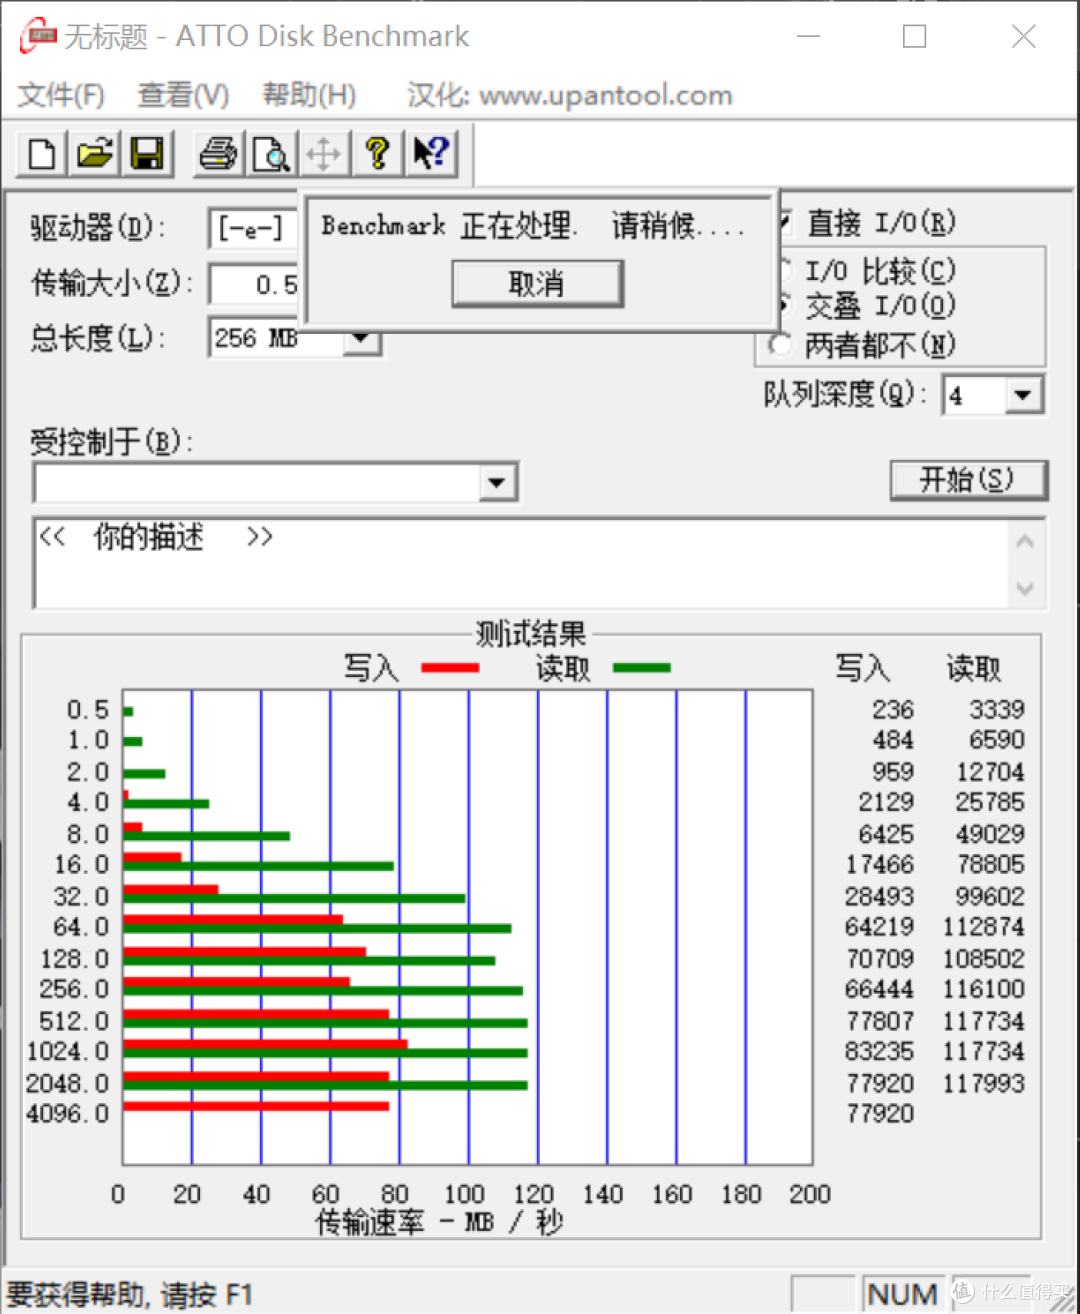Expand the 受控制于 dropdown list
Screen dimensions: 1080x1314
pos(497,483)
